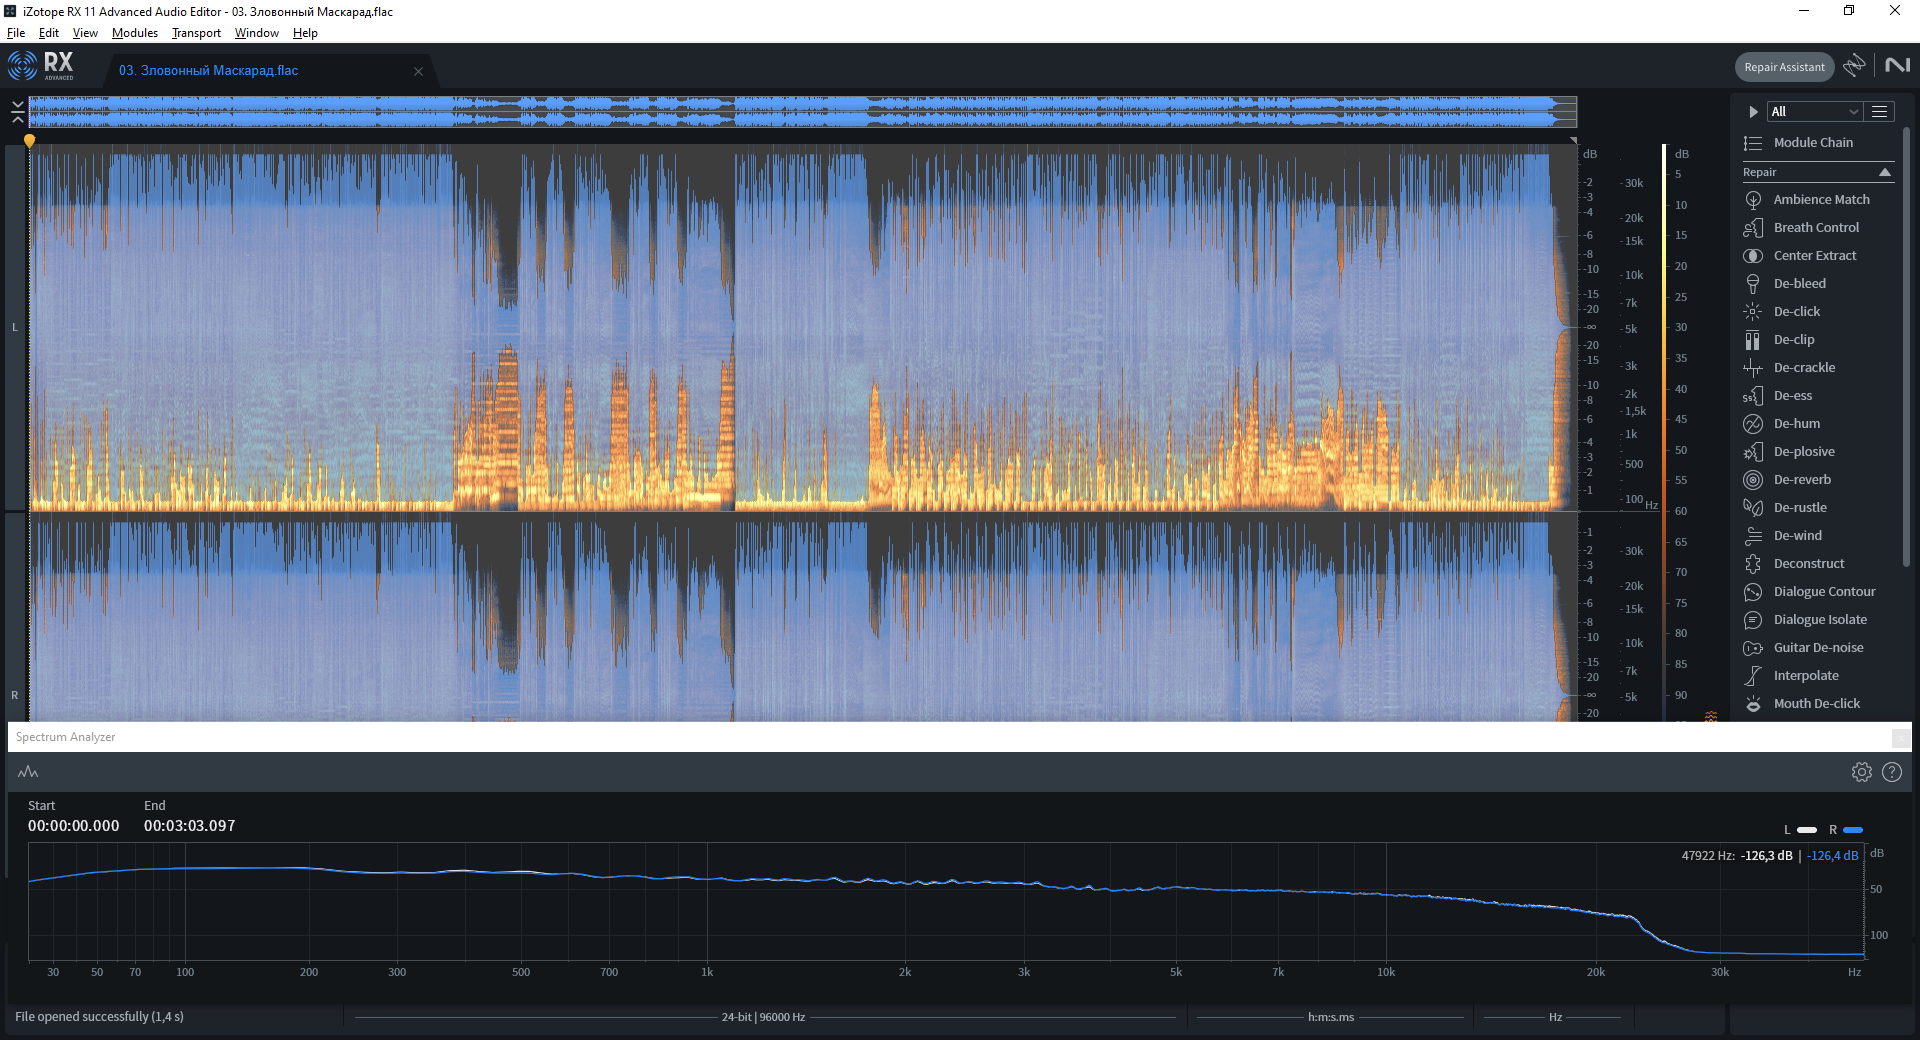Open the All module filter dropdown
Screen dimensions: 1920x1040
[1815, 112]
